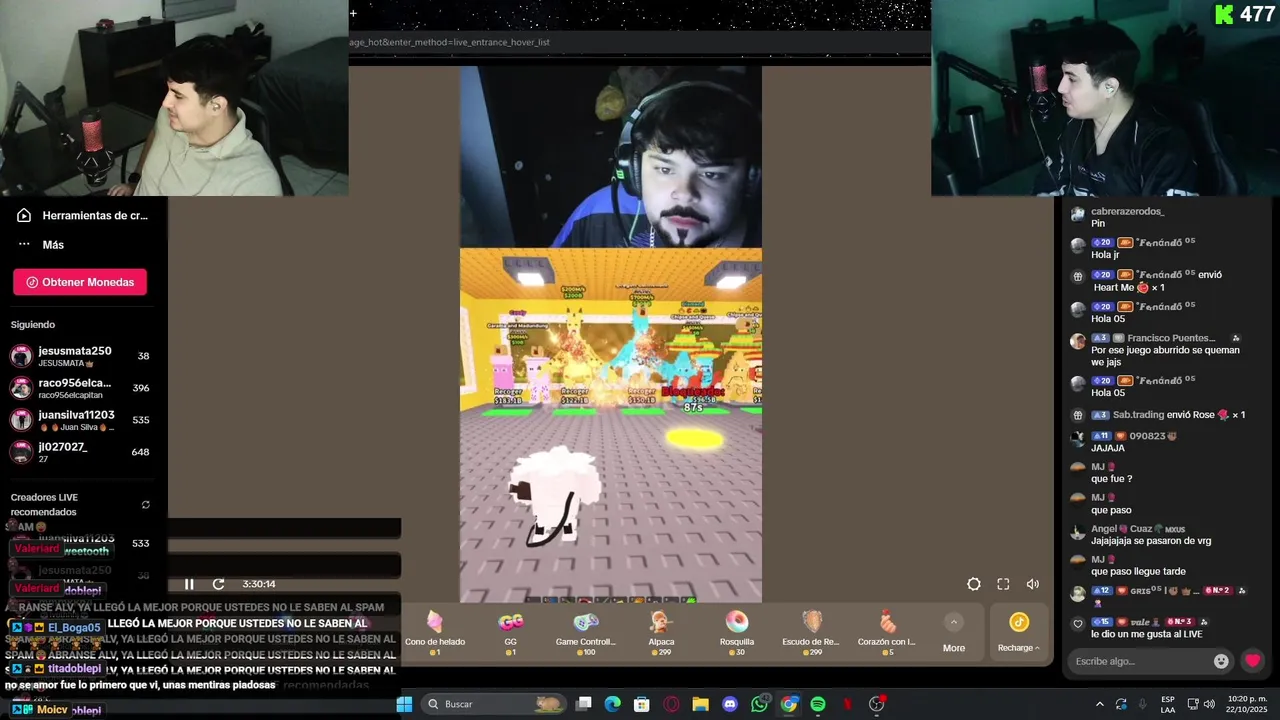This screenshot has width=1280, height=720.
Task: Open the clock and date panel
Action: coord(1244,704)
